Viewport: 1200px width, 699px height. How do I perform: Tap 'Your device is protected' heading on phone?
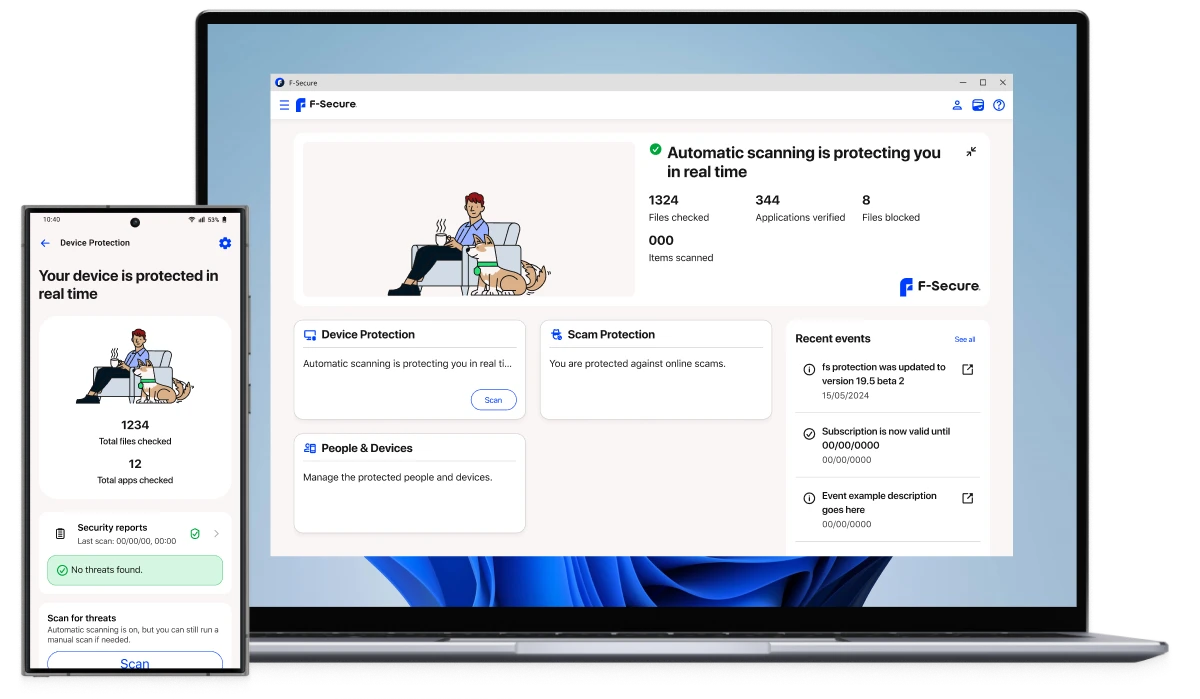point(128,285)
